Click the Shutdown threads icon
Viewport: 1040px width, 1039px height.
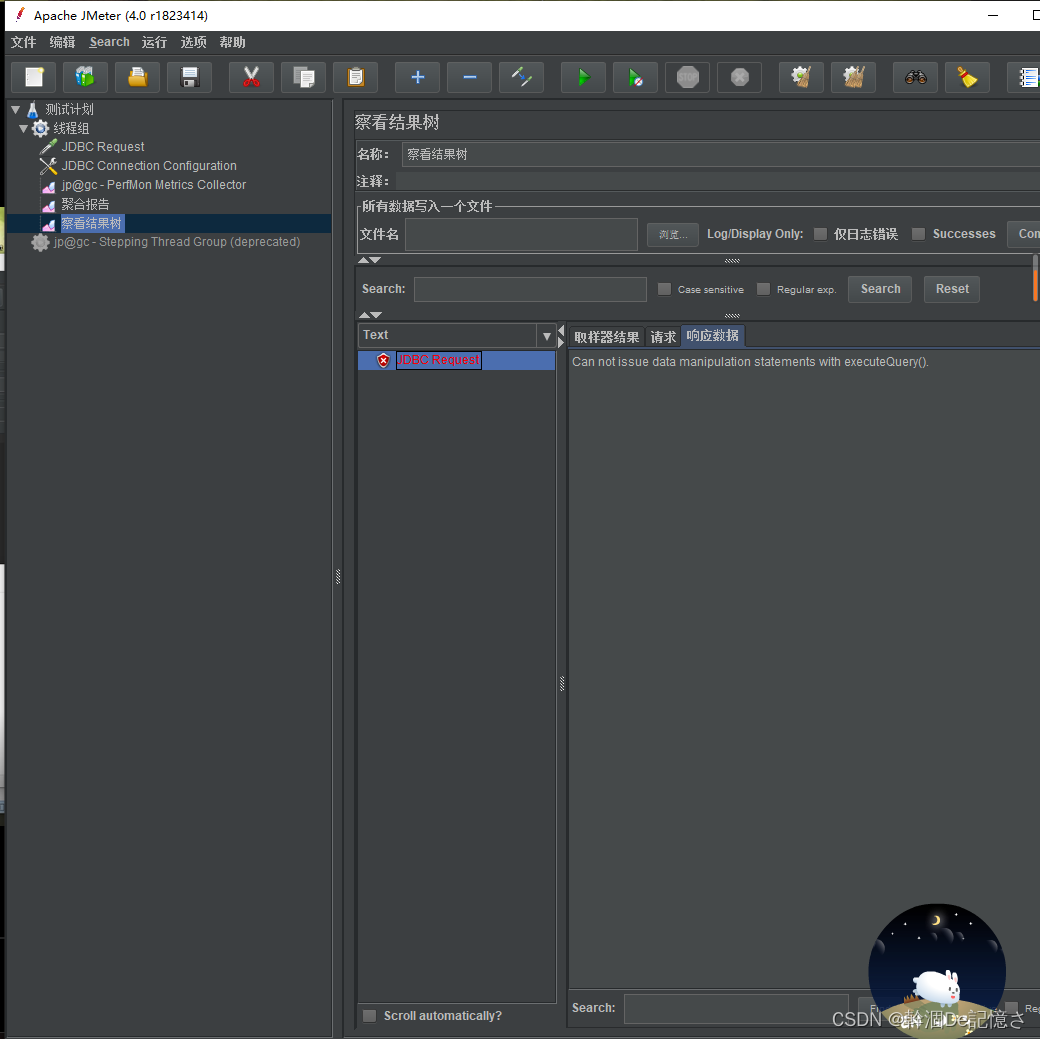click(740, 78)
